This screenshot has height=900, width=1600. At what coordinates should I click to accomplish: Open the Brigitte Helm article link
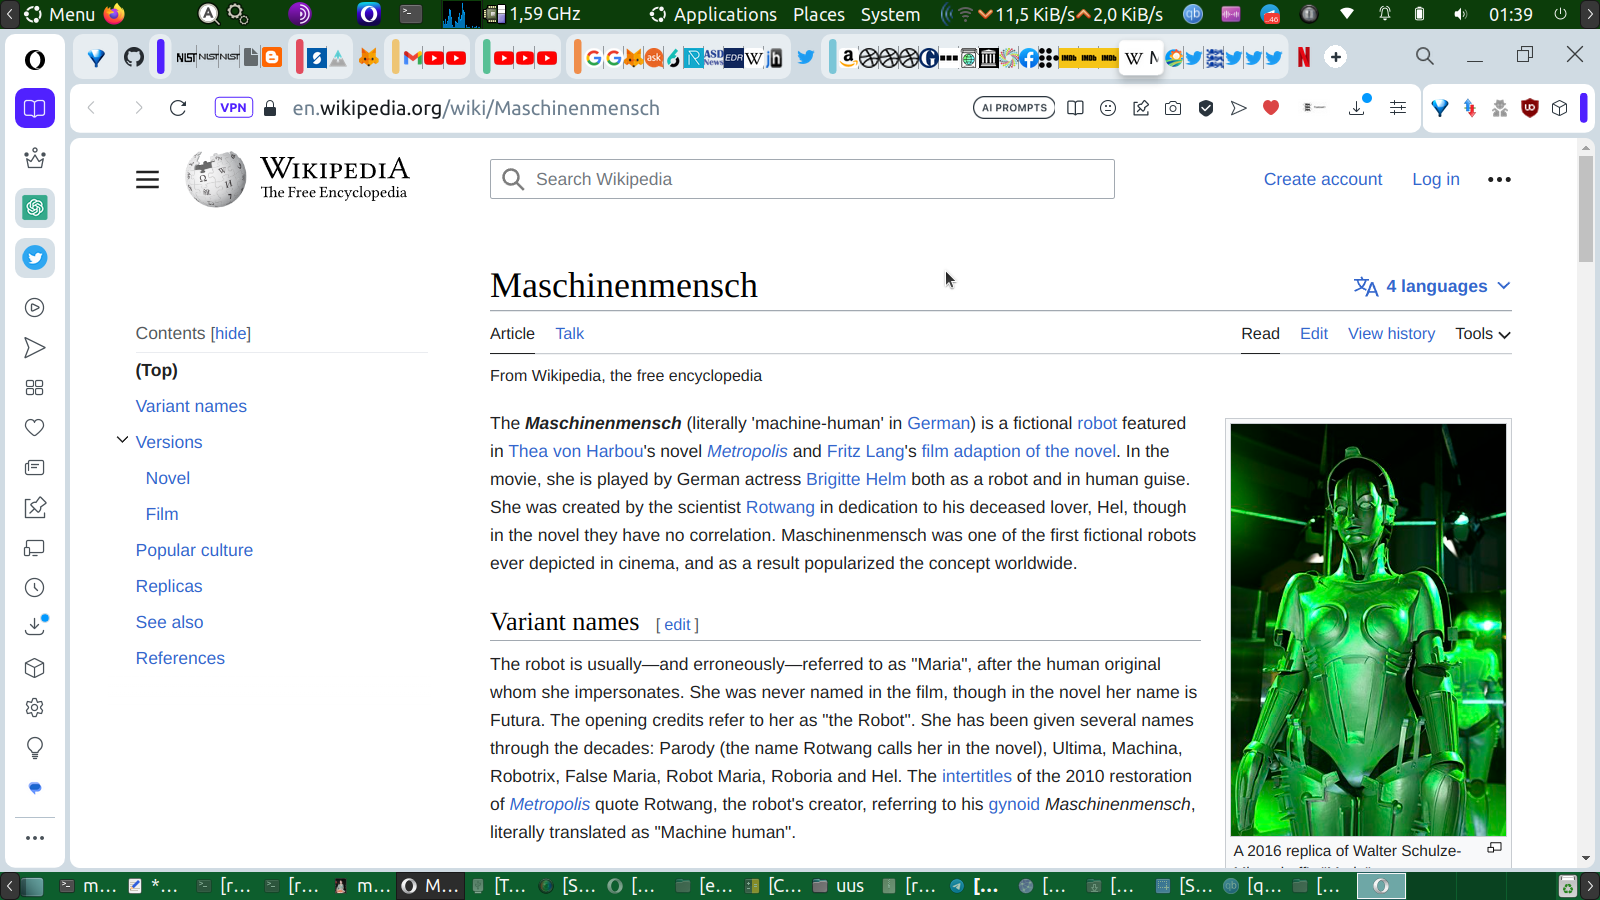point(856,479)
